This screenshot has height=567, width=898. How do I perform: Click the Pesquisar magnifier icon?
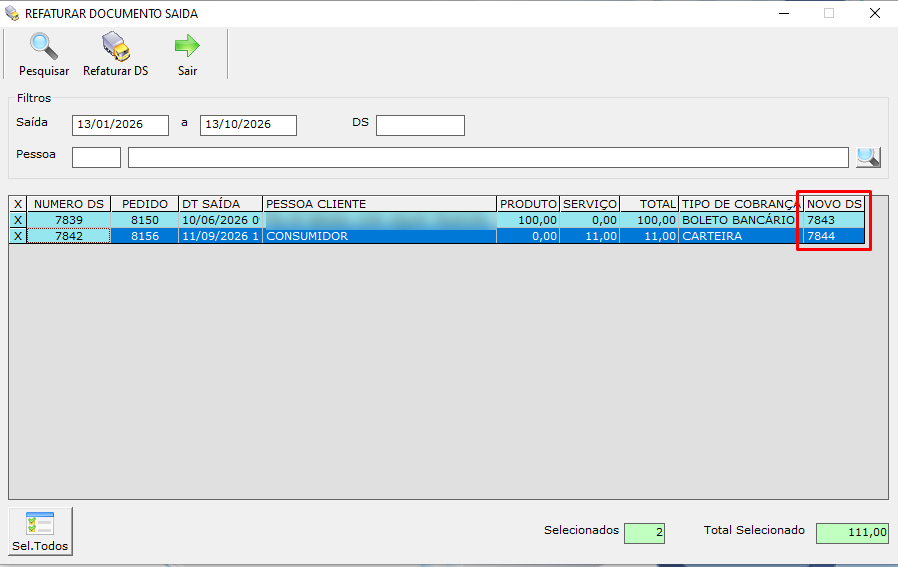44,46
